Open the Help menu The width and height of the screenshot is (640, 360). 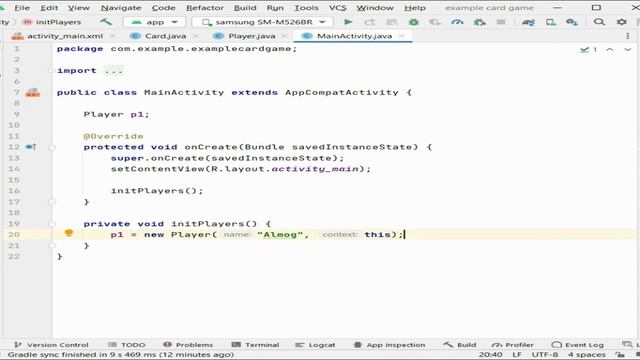[415, 8]
